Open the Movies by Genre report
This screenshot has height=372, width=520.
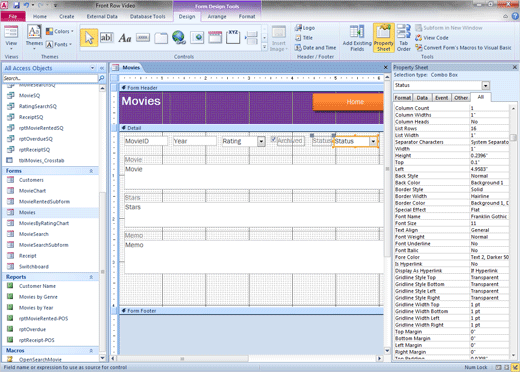point(38,297)
